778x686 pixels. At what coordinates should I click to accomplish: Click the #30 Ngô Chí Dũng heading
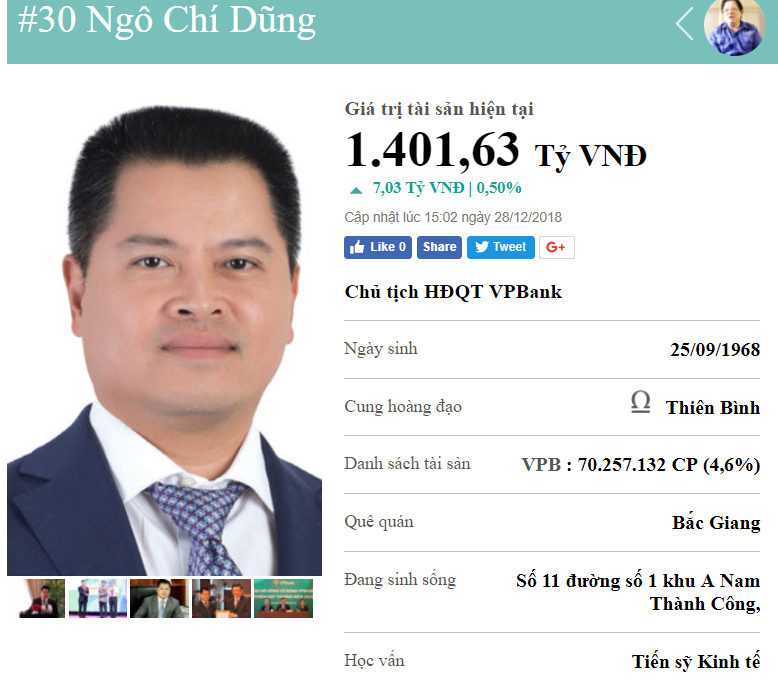click(x=167, y=21)
